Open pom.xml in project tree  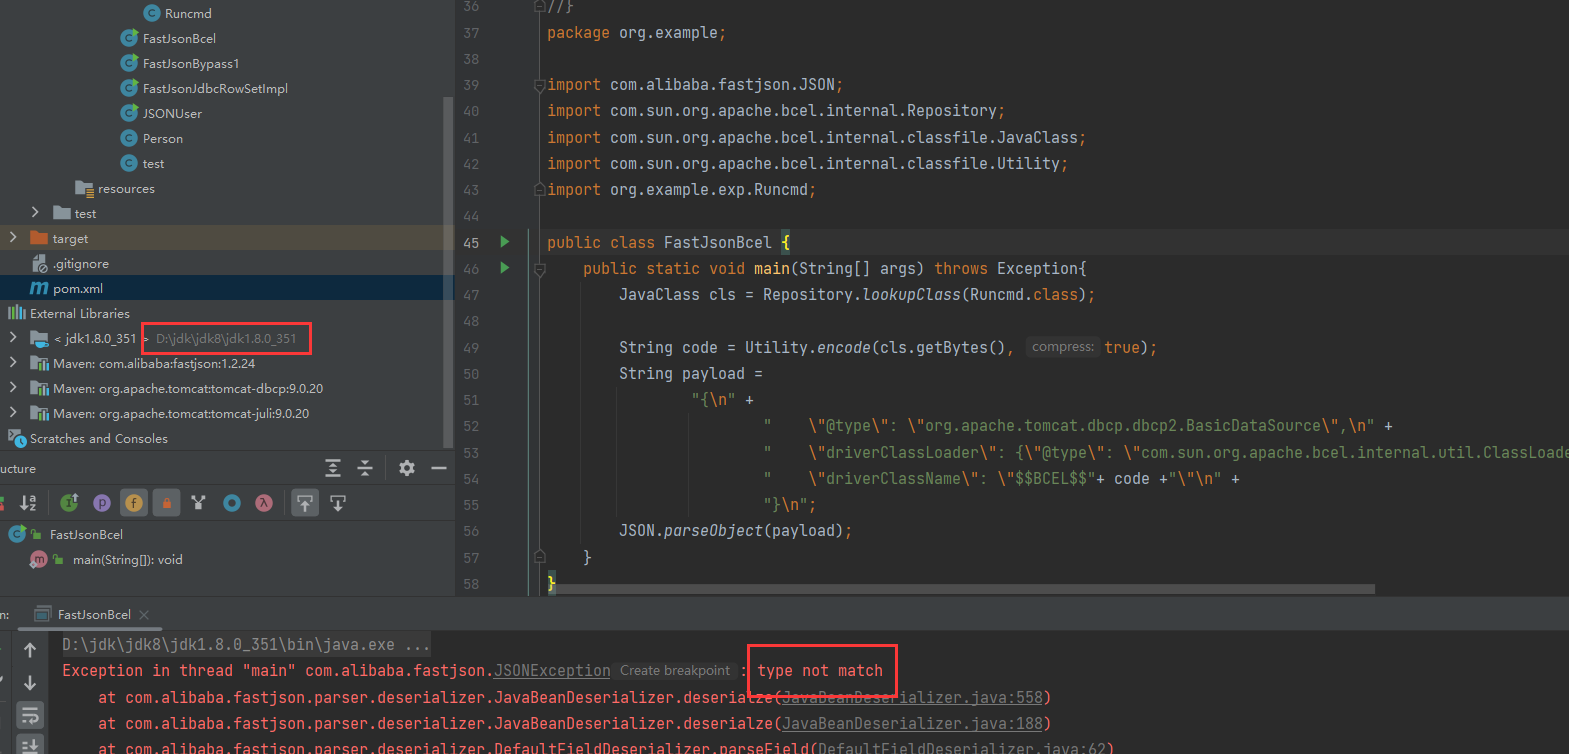77,288
